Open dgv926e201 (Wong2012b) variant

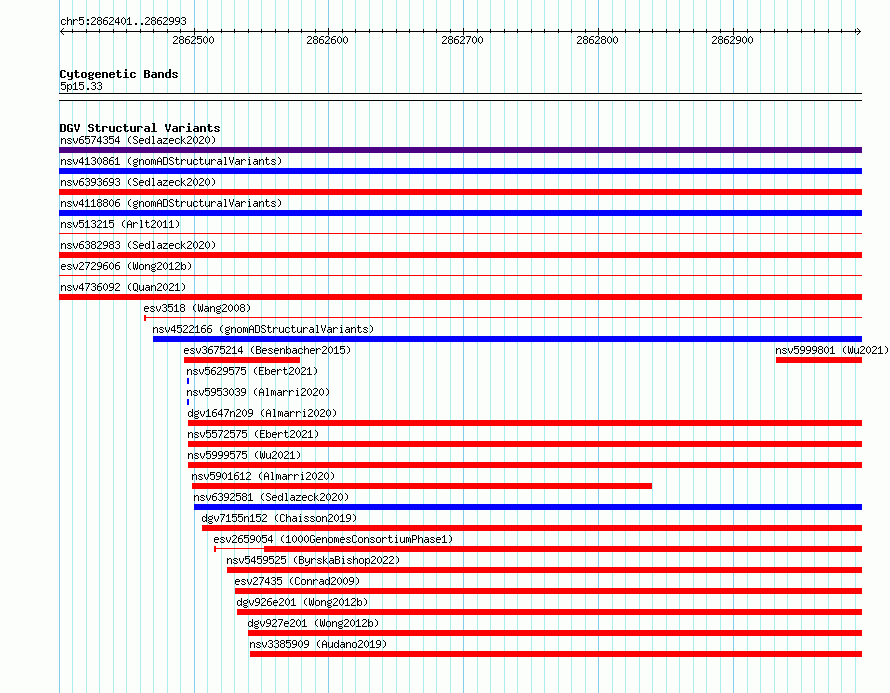(x=303, y=602)
